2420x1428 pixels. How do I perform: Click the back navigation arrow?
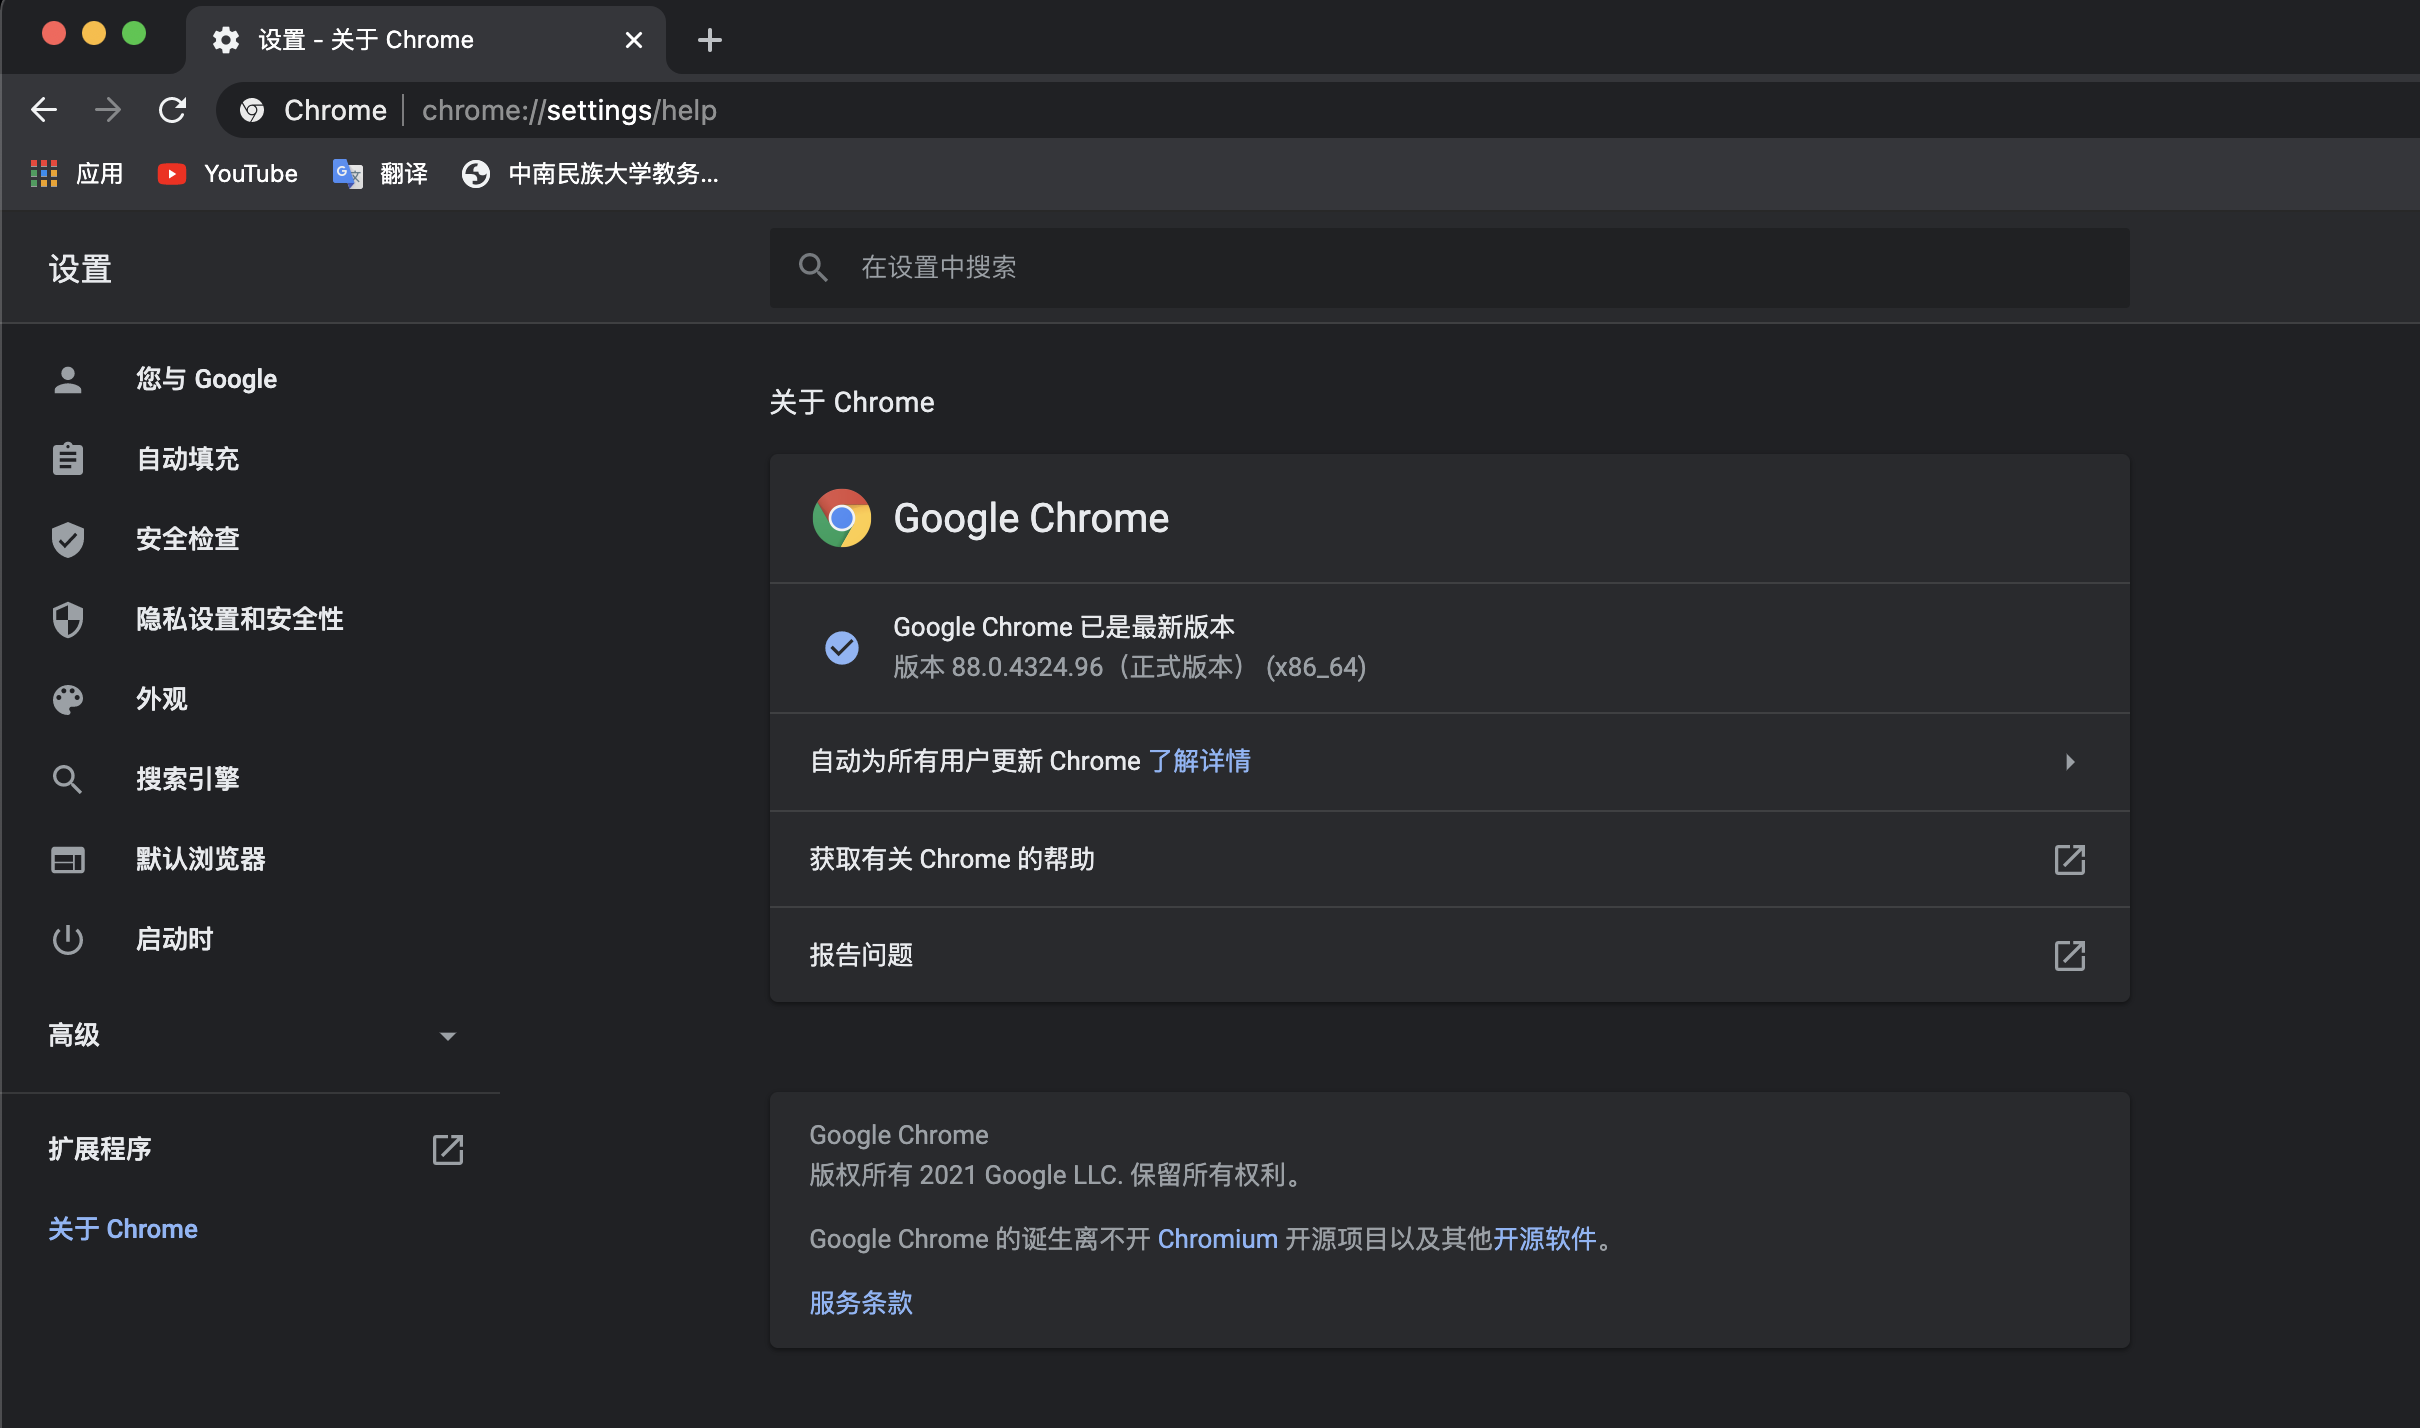tap(44, 110)
